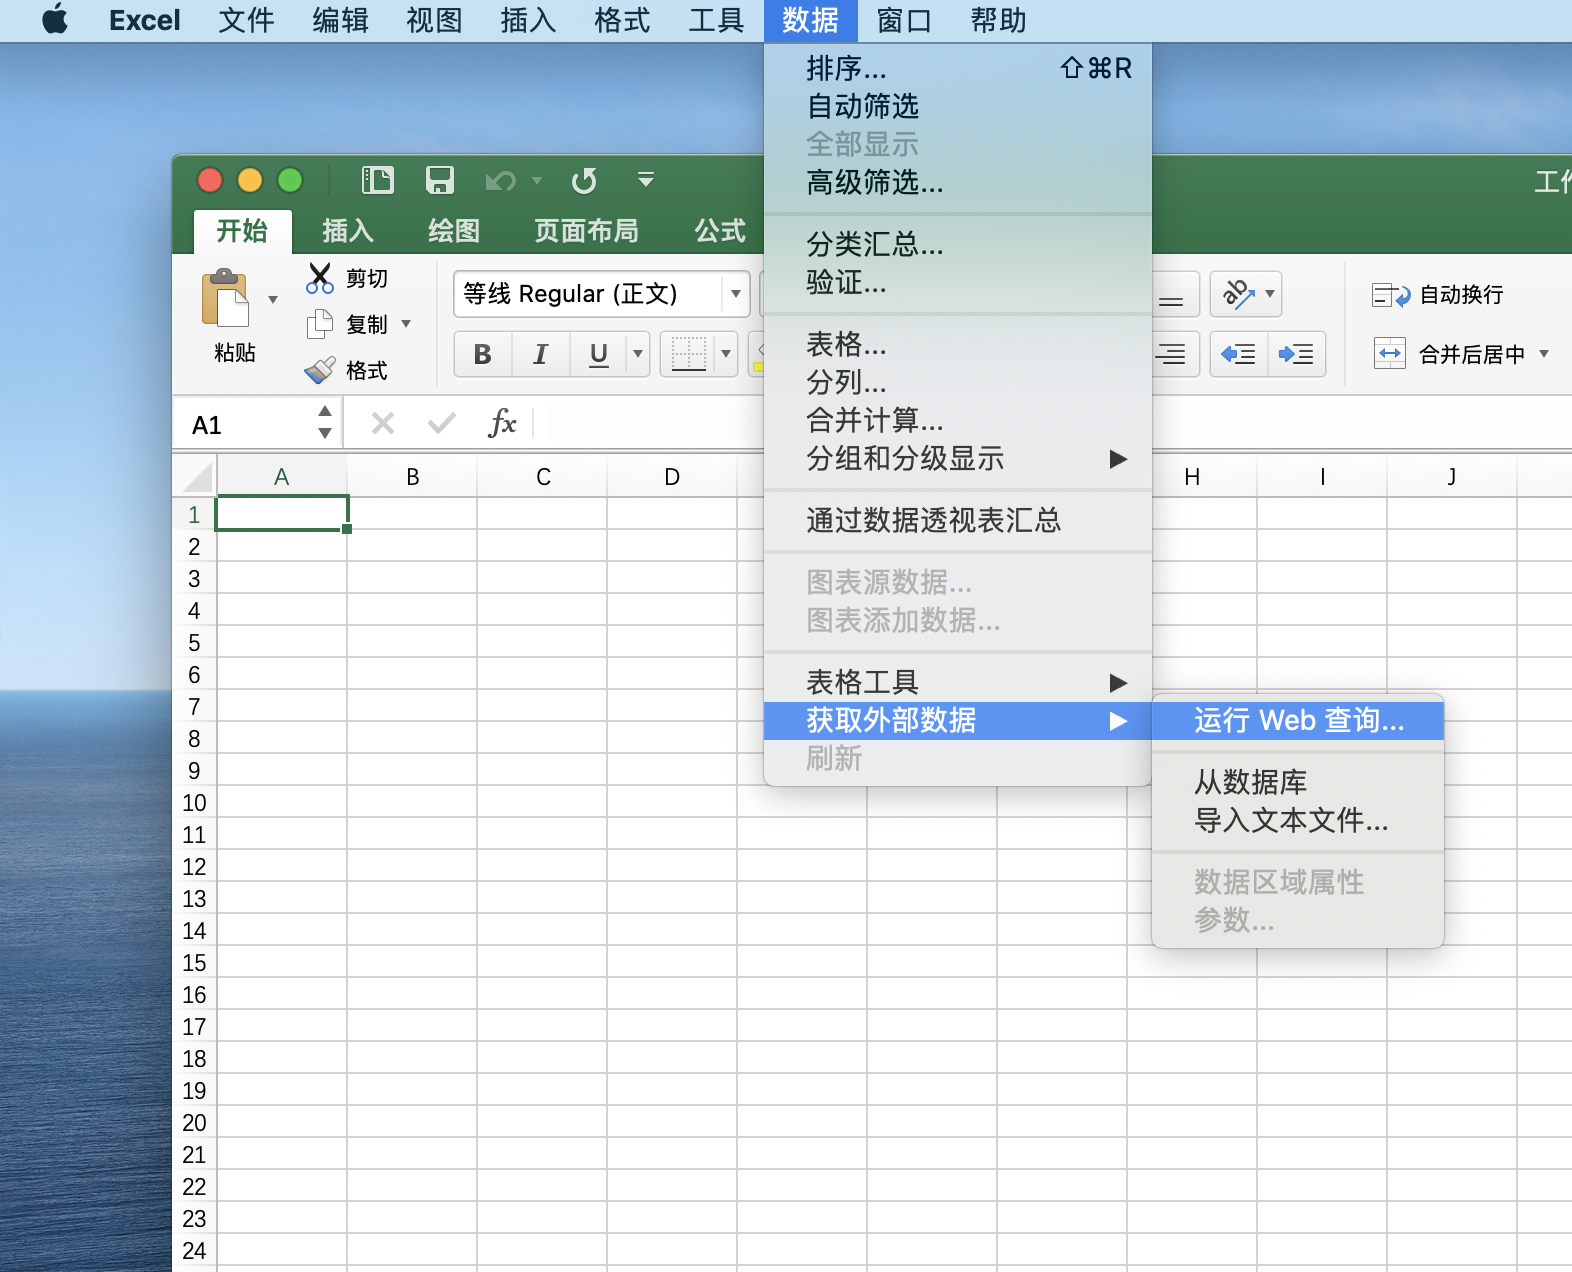Open the 插入 menu in menu bar
The width and height of the screenshot is (1572, 1272).
[528, 20]
